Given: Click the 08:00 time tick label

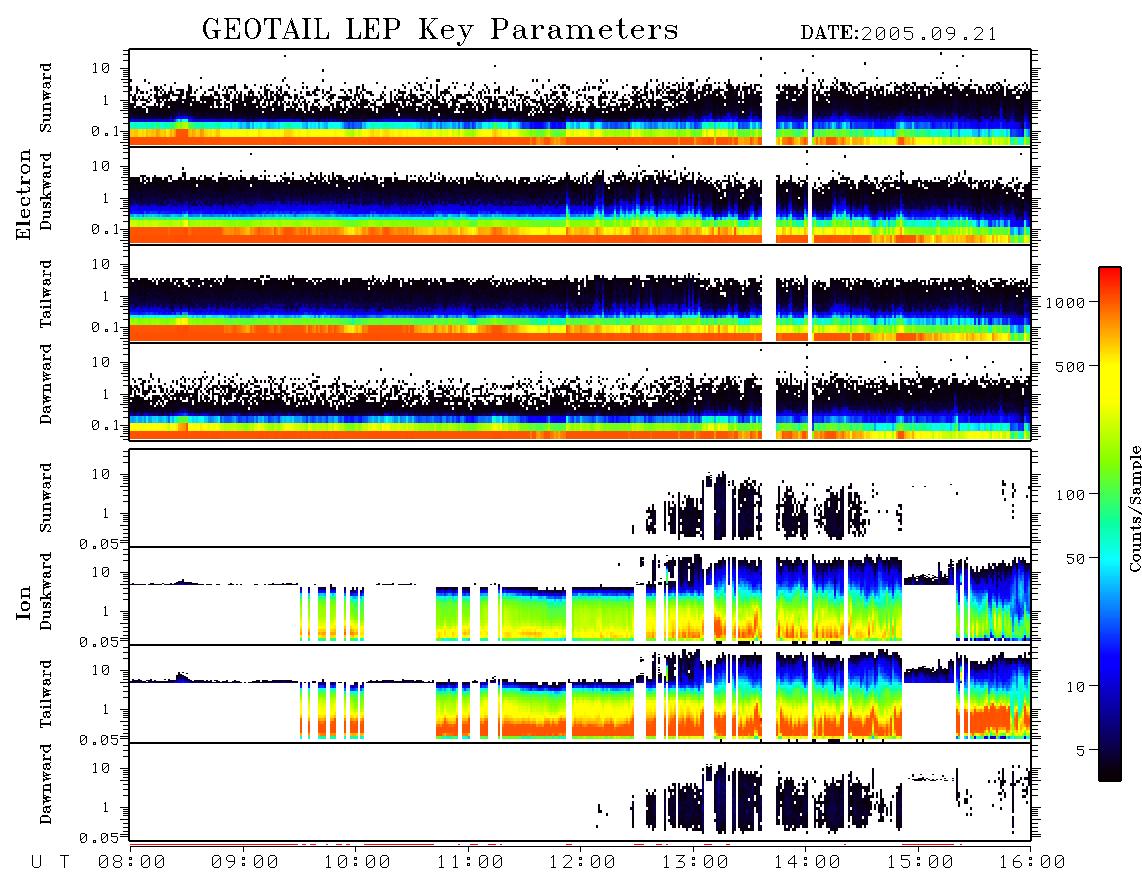Looking at the screenshot, I should (x=131, y=863).
